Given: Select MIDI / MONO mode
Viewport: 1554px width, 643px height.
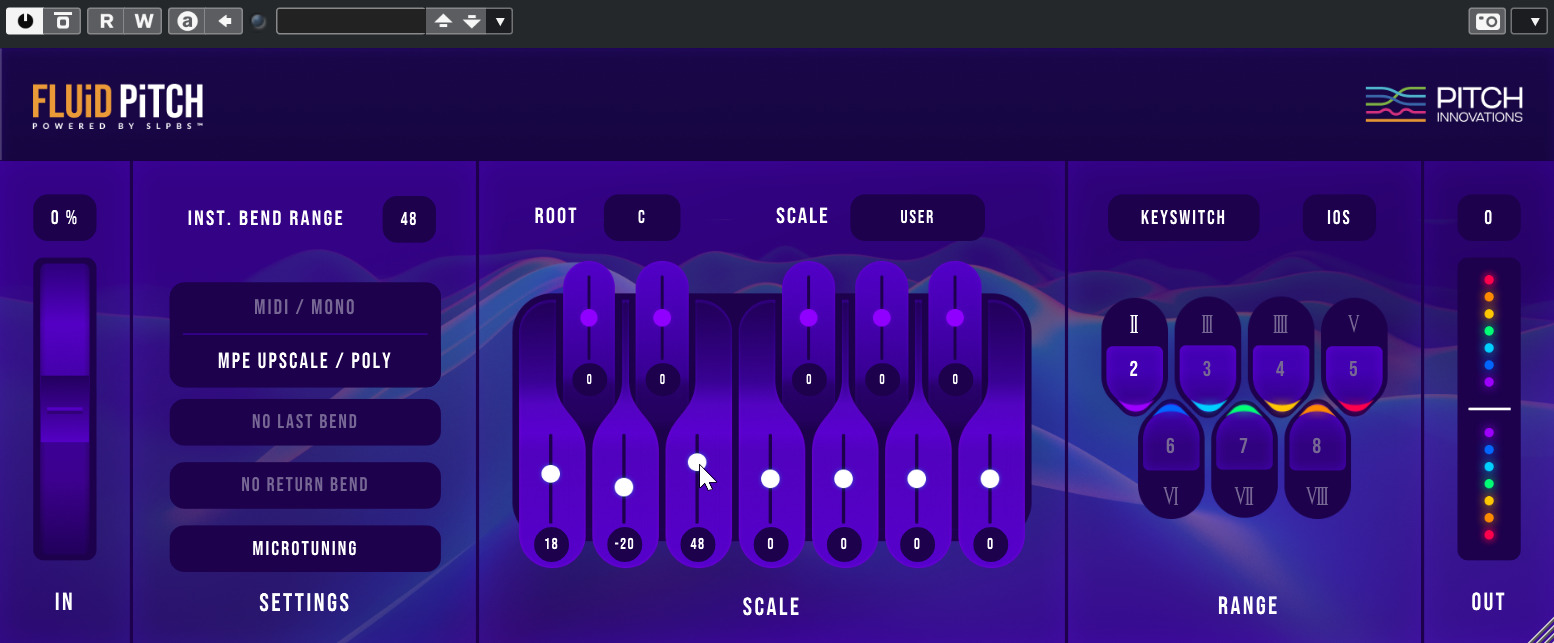Looking at the screenshot, I should [x=305, y=307].
